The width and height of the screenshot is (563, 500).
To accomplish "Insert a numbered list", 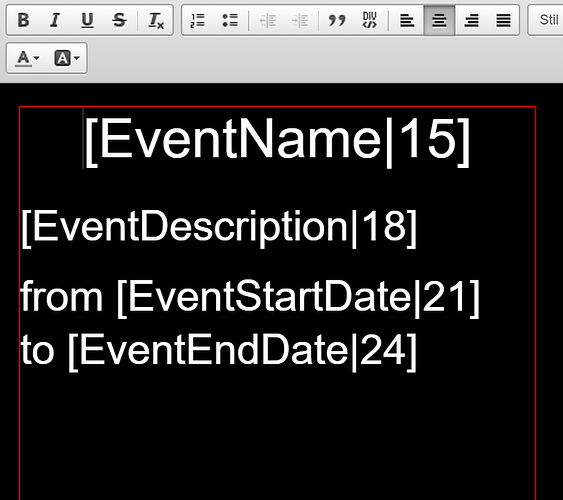I will (x=197, y=20).
